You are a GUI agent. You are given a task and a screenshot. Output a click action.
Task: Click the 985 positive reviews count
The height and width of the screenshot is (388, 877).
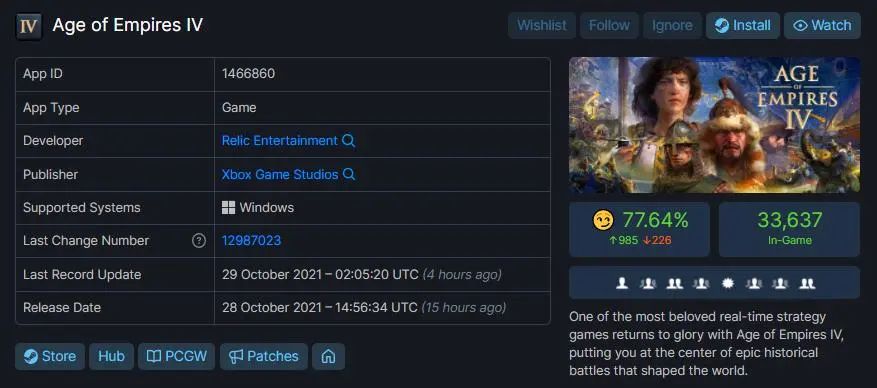(623, 241)
